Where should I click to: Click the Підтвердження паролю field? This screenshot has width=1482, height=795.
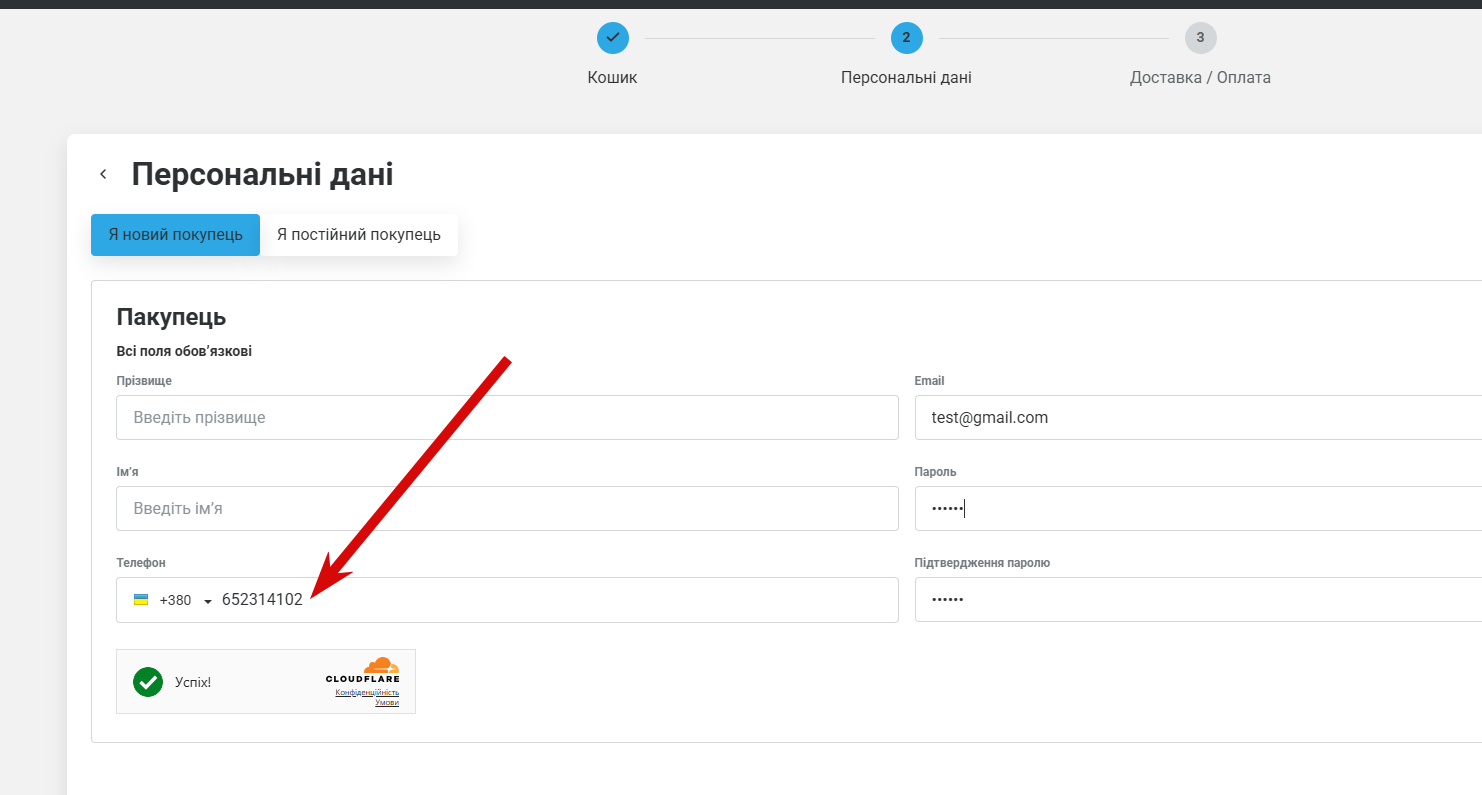click(x=1198, y=600)
